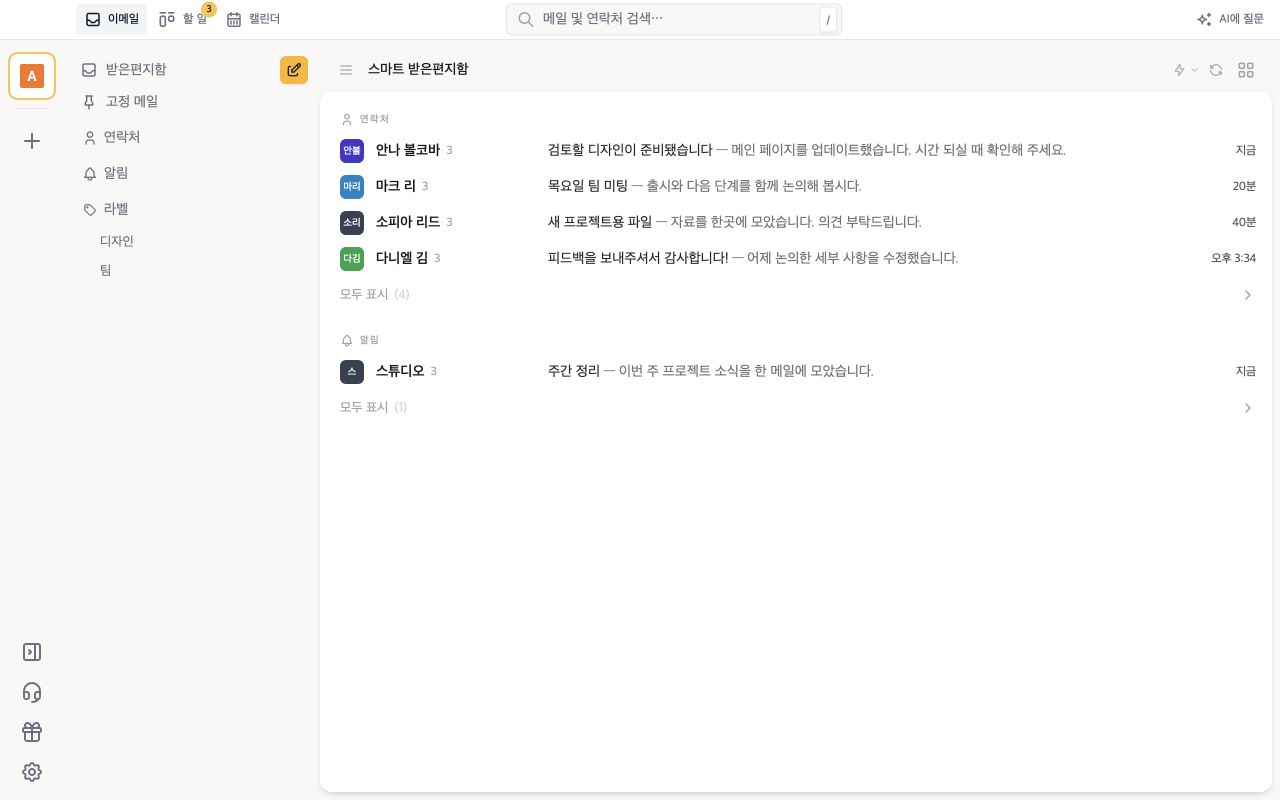The width and height of the screenshot is (1280, 800).
Task: Expand 연락처 section with the right chevron
Action: 1247,295
